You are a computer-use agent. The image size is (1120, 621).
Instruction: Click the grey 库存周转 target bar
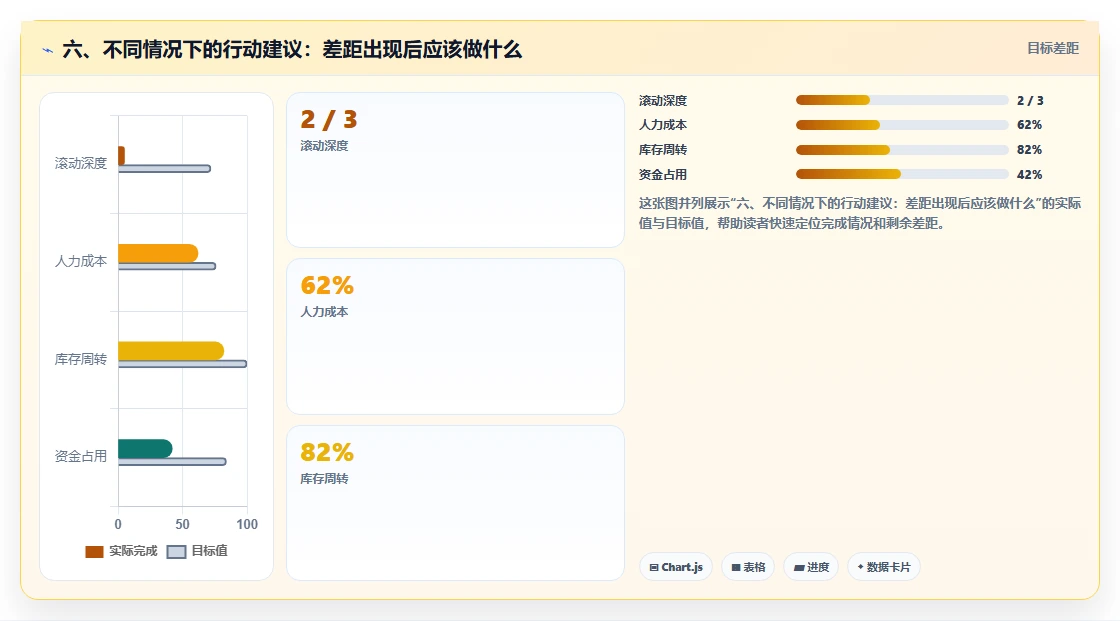tap(182, 364)
